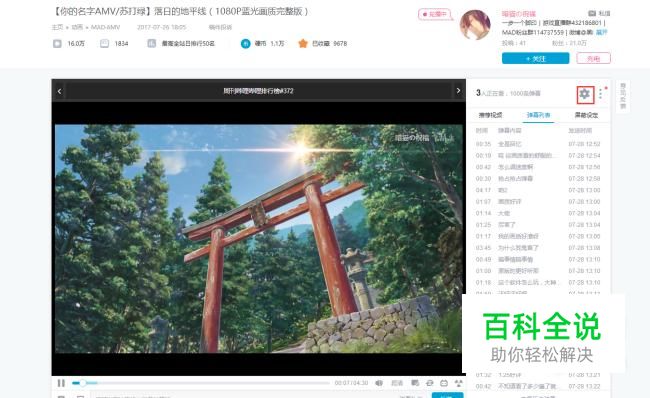
Task: Expand uploader description via blue 展开 link
Action: 601,32
